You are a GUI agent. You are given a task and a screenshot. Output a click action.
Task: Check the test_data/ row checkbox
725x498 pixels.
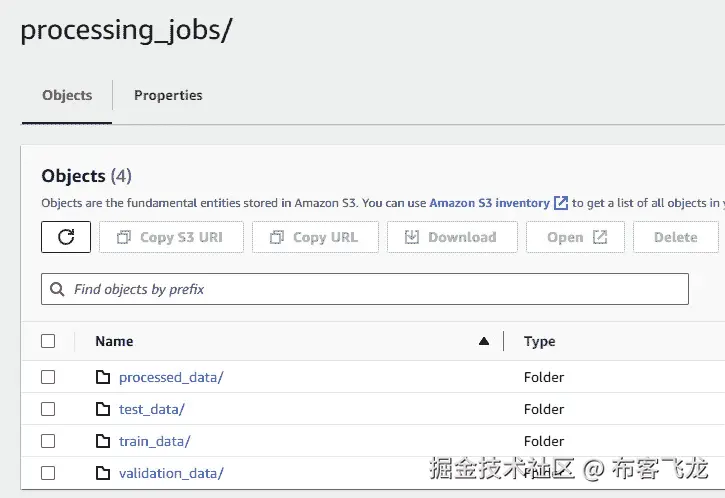point(48,409)
